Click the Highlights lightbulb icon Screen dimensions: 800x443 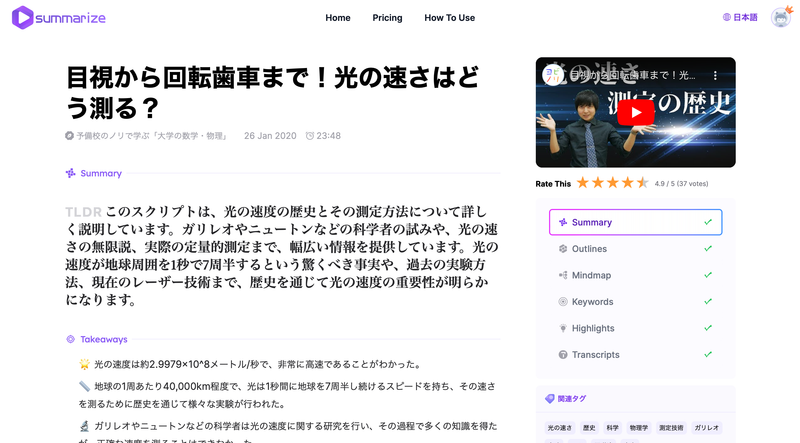563,328
